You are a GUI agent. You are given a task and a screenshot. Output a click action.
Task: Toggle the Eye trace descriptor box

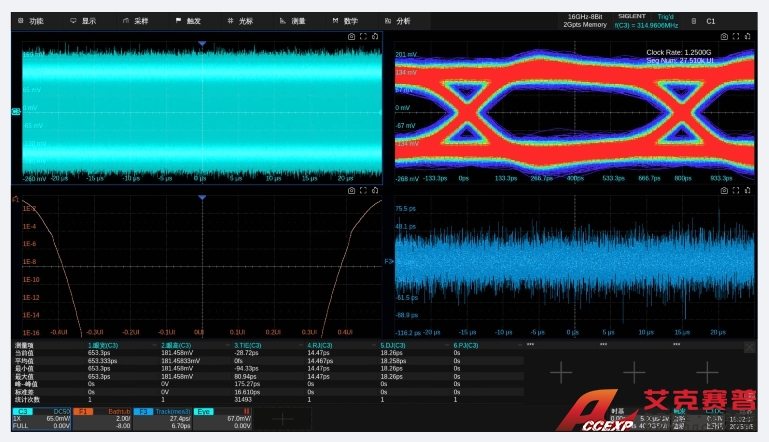click(222, 418)
